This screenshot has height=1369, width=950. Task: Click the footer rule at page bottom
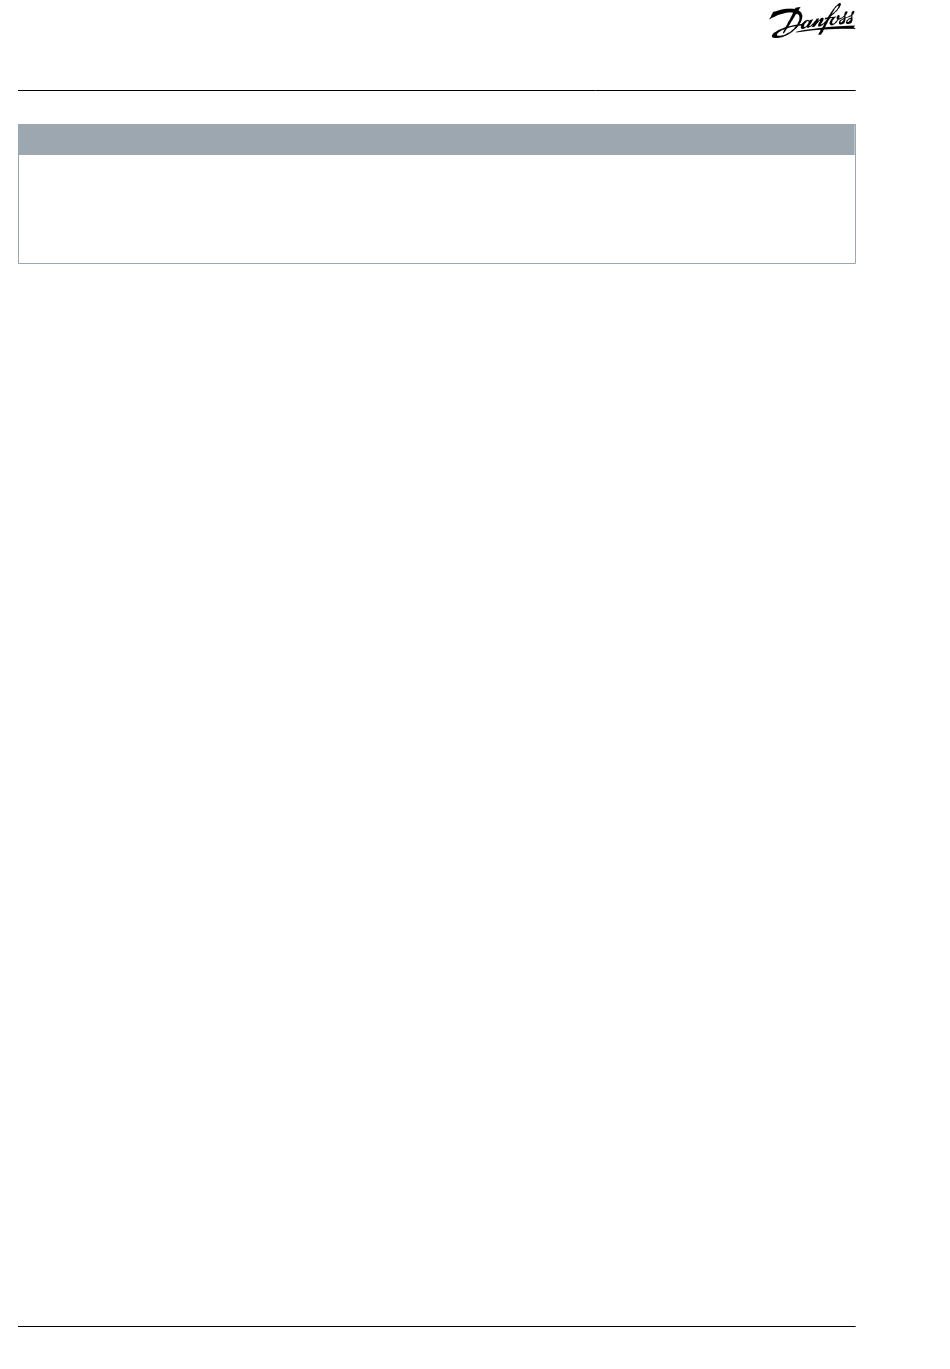(x=437, y=1328)
